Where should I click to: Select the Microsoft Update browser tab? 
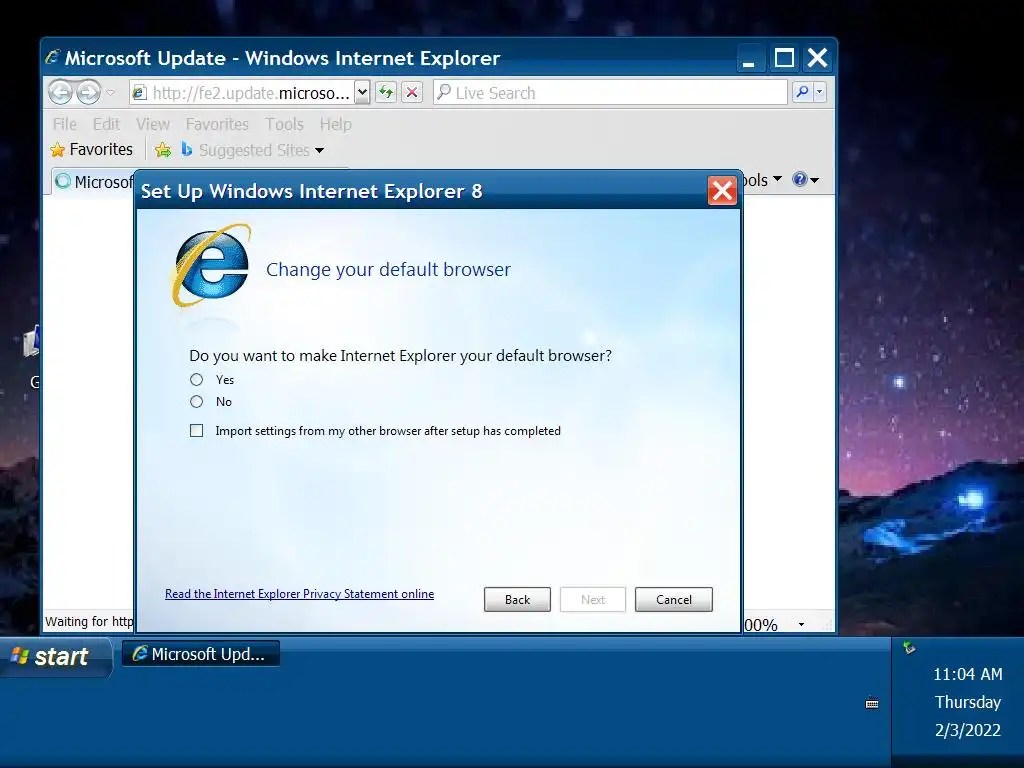[x=93, y=182]
